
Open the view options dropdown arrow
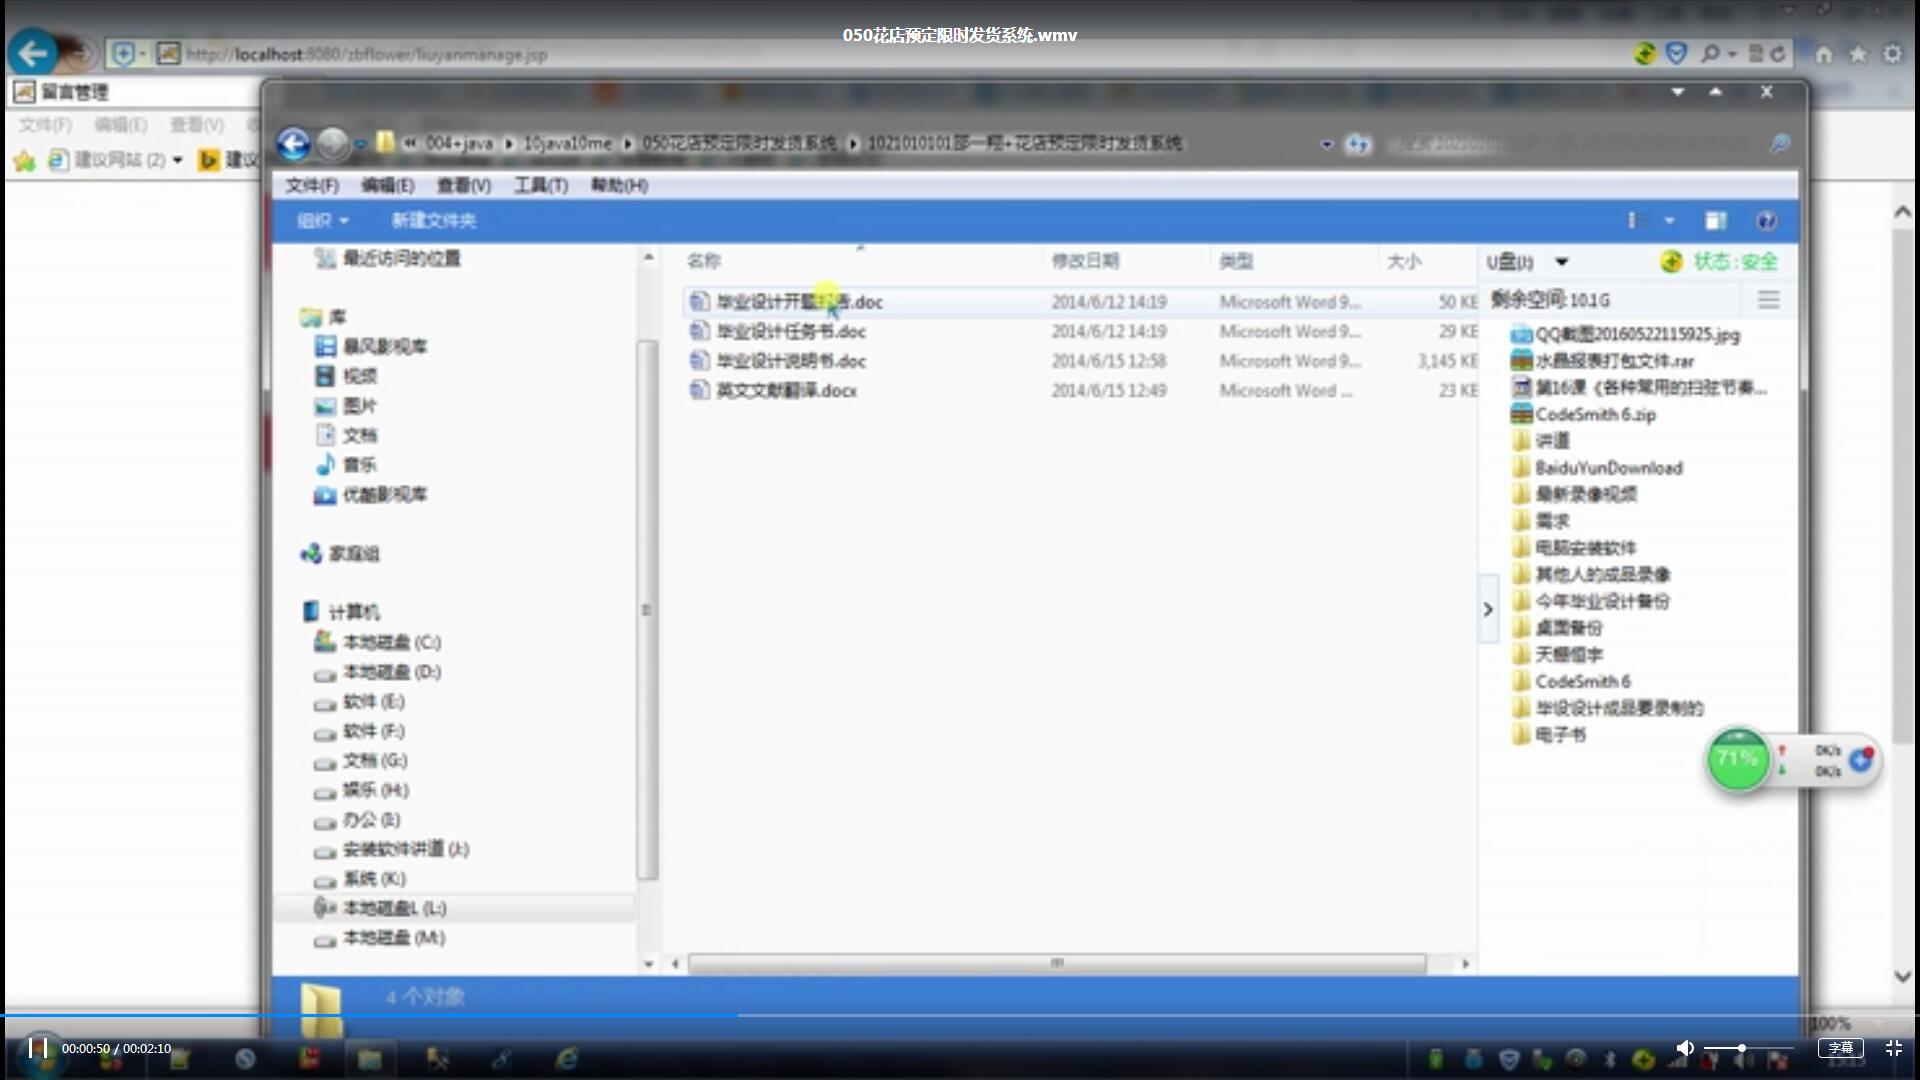[x=1669, y=221]
